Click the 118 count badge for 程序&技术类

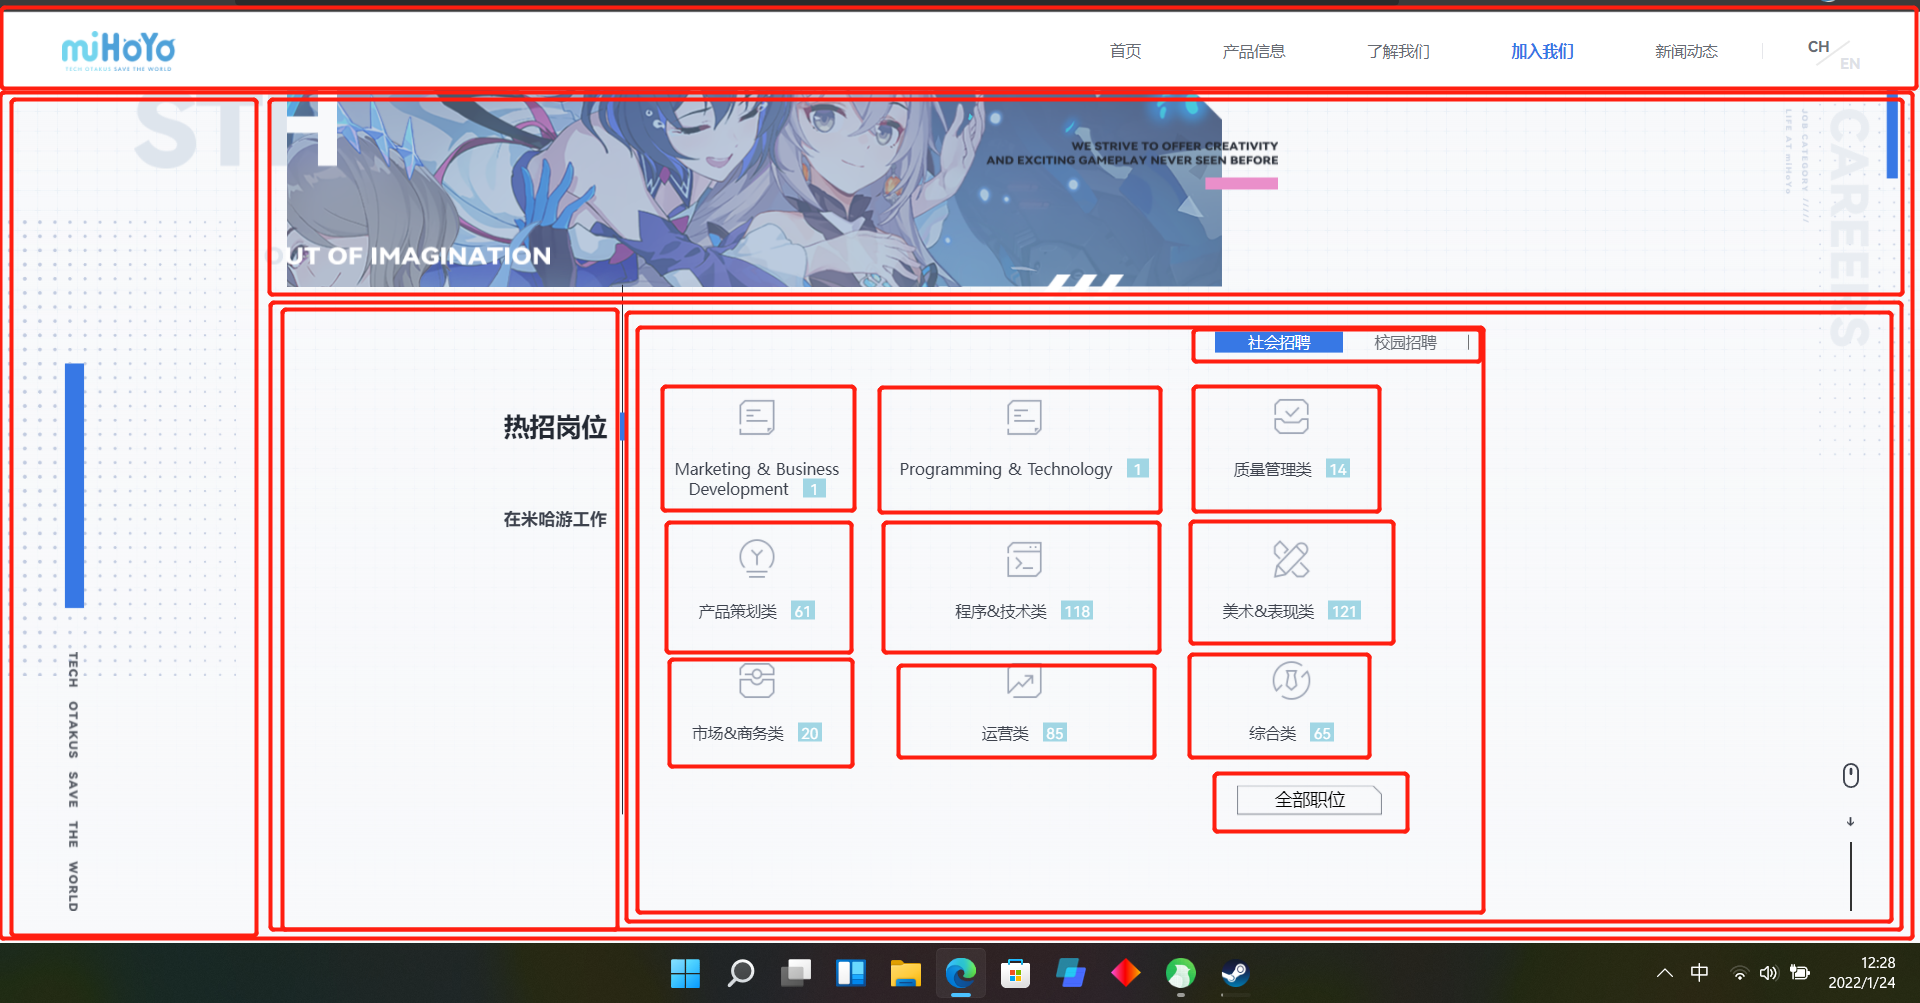coord(1077,611)
